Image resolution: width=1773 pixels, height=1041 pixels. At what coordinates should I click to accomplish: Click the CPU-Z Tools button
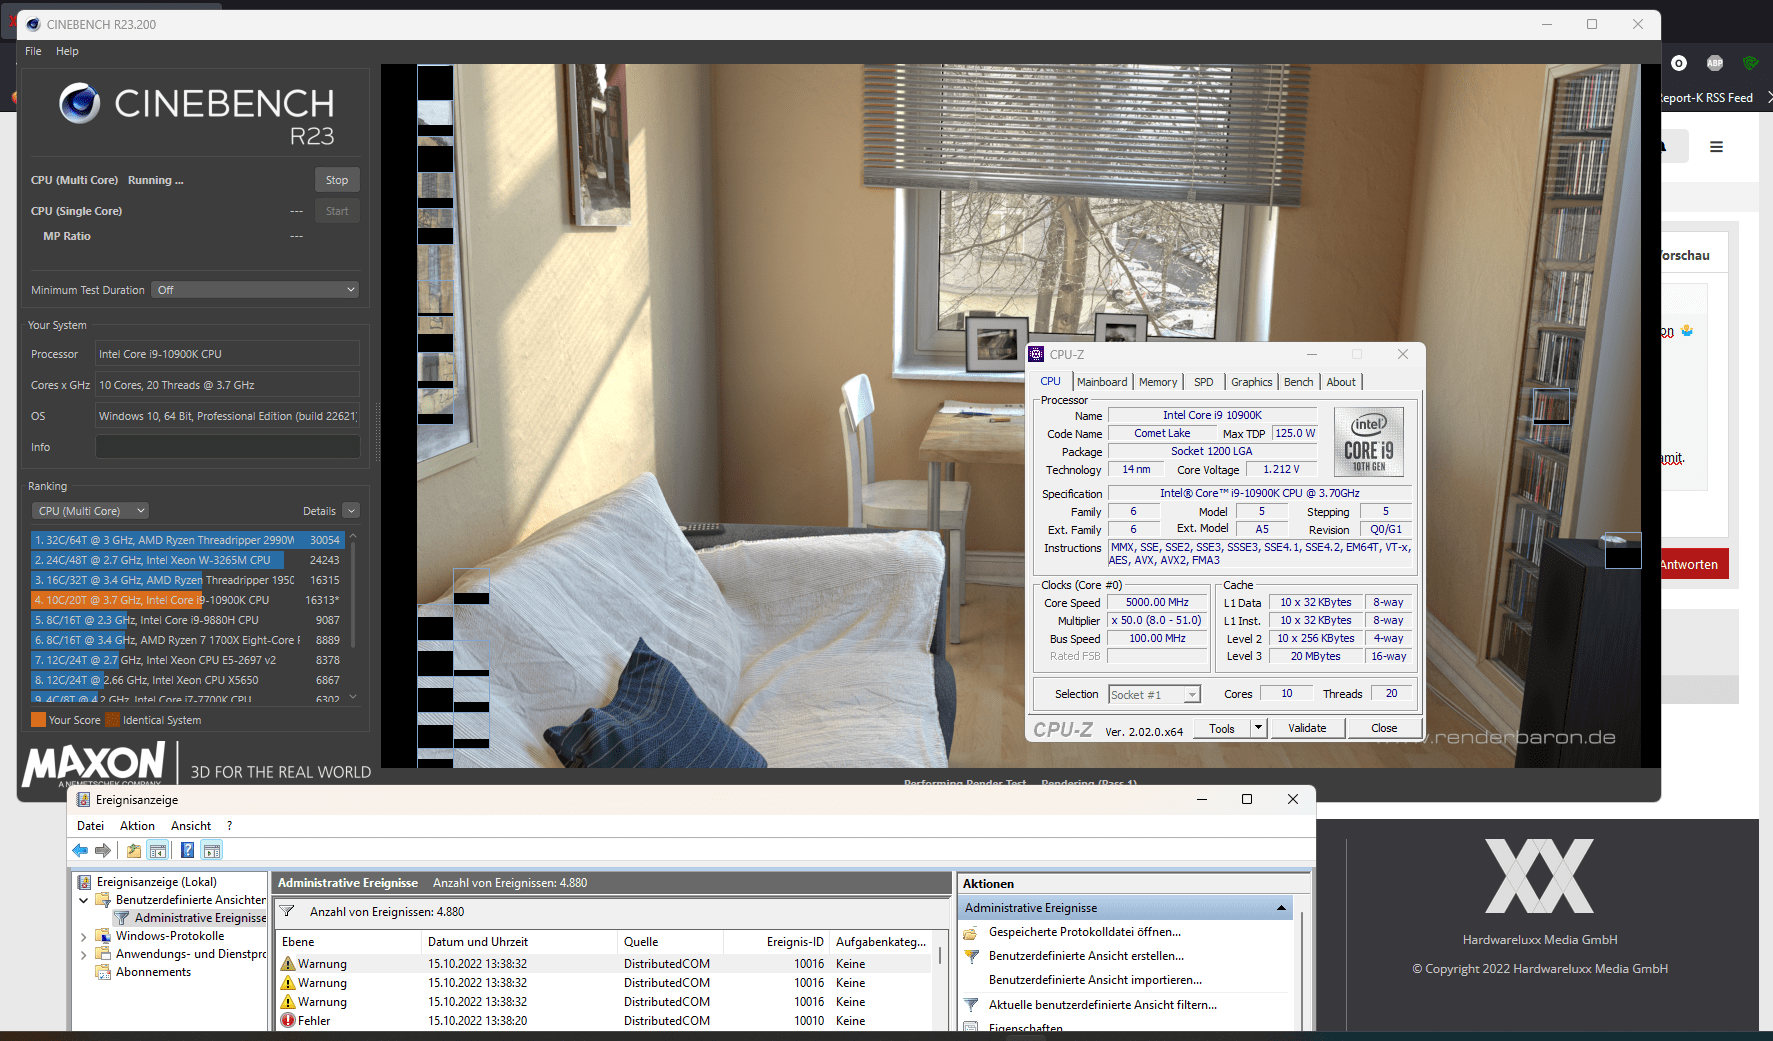click(1222, 728)
